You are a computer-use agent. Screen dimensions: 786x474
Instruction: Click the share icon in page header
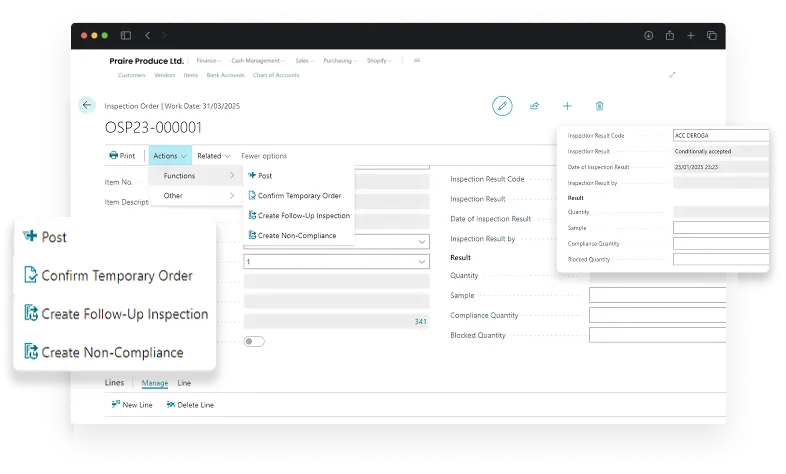pos(535,105)
